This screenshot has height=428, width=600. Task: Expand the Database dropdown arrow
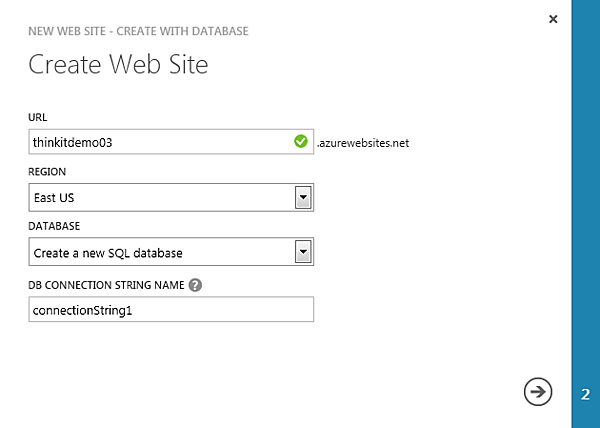[x=304, y=253]
